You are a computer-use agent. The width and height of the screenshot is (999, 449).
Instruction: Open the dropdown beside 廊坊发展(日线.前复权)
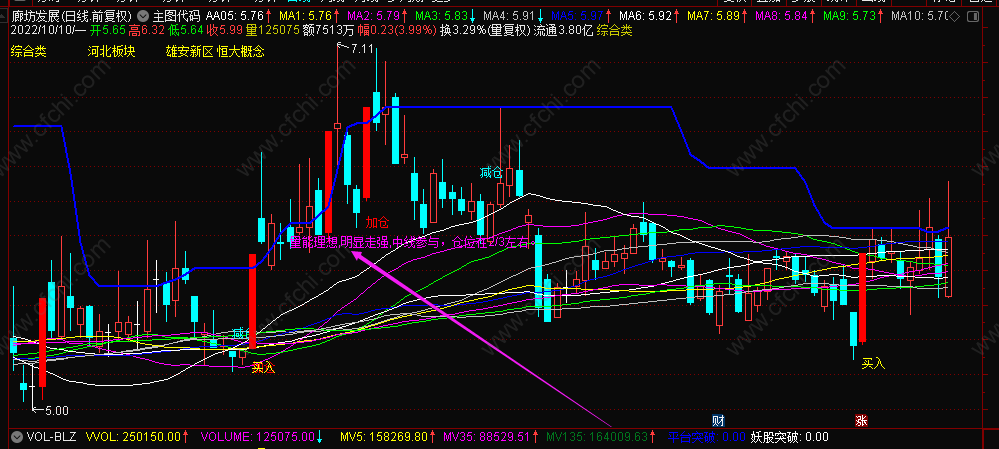(144, 15)
